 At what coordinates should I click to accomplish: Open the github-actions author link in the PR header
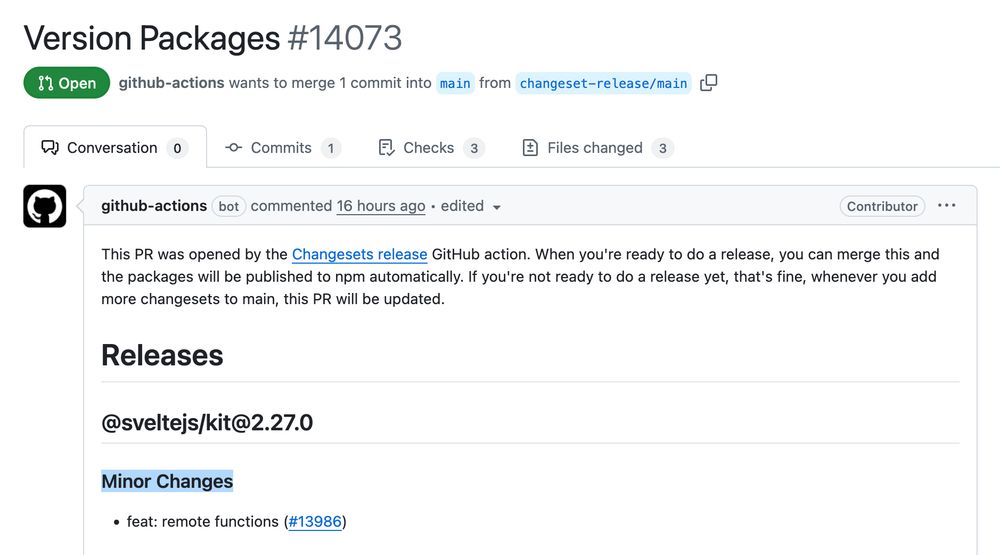coord(171,83)
